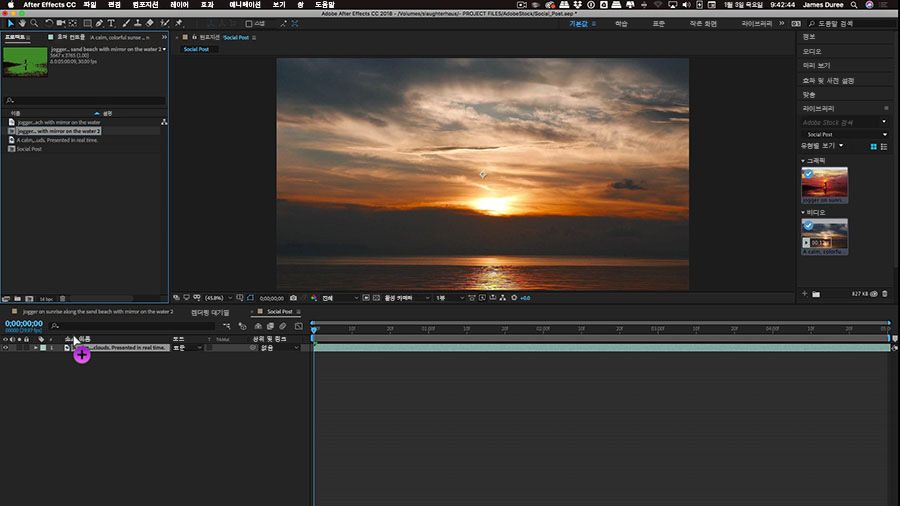Create a new folder in Project panel
The width and height of the screenshot is (900, 506).
[x=18, y=299]
